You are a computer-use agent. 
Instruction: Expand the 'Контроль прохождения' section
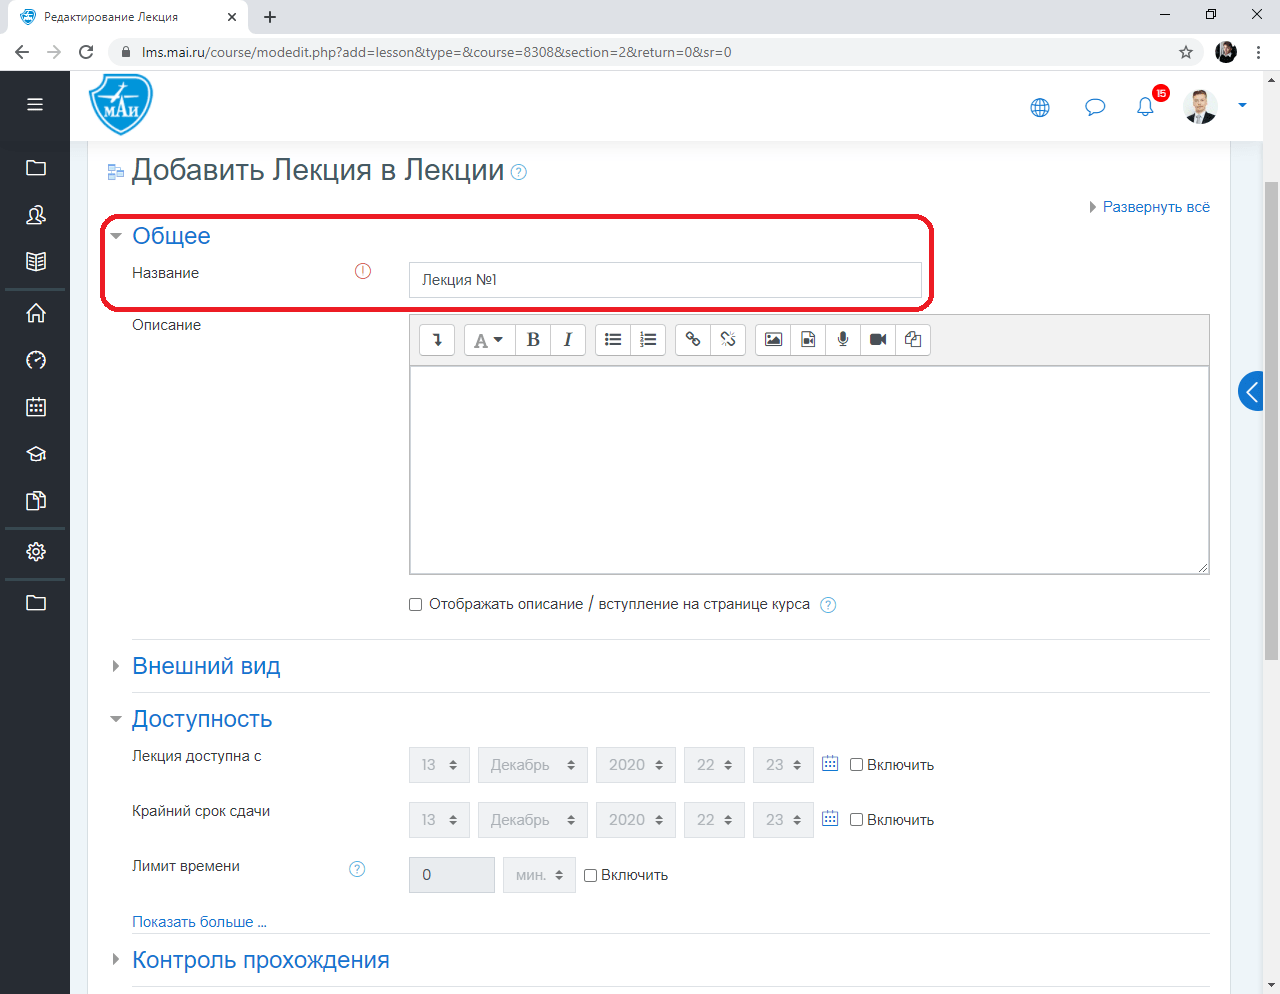click(260, 960)
